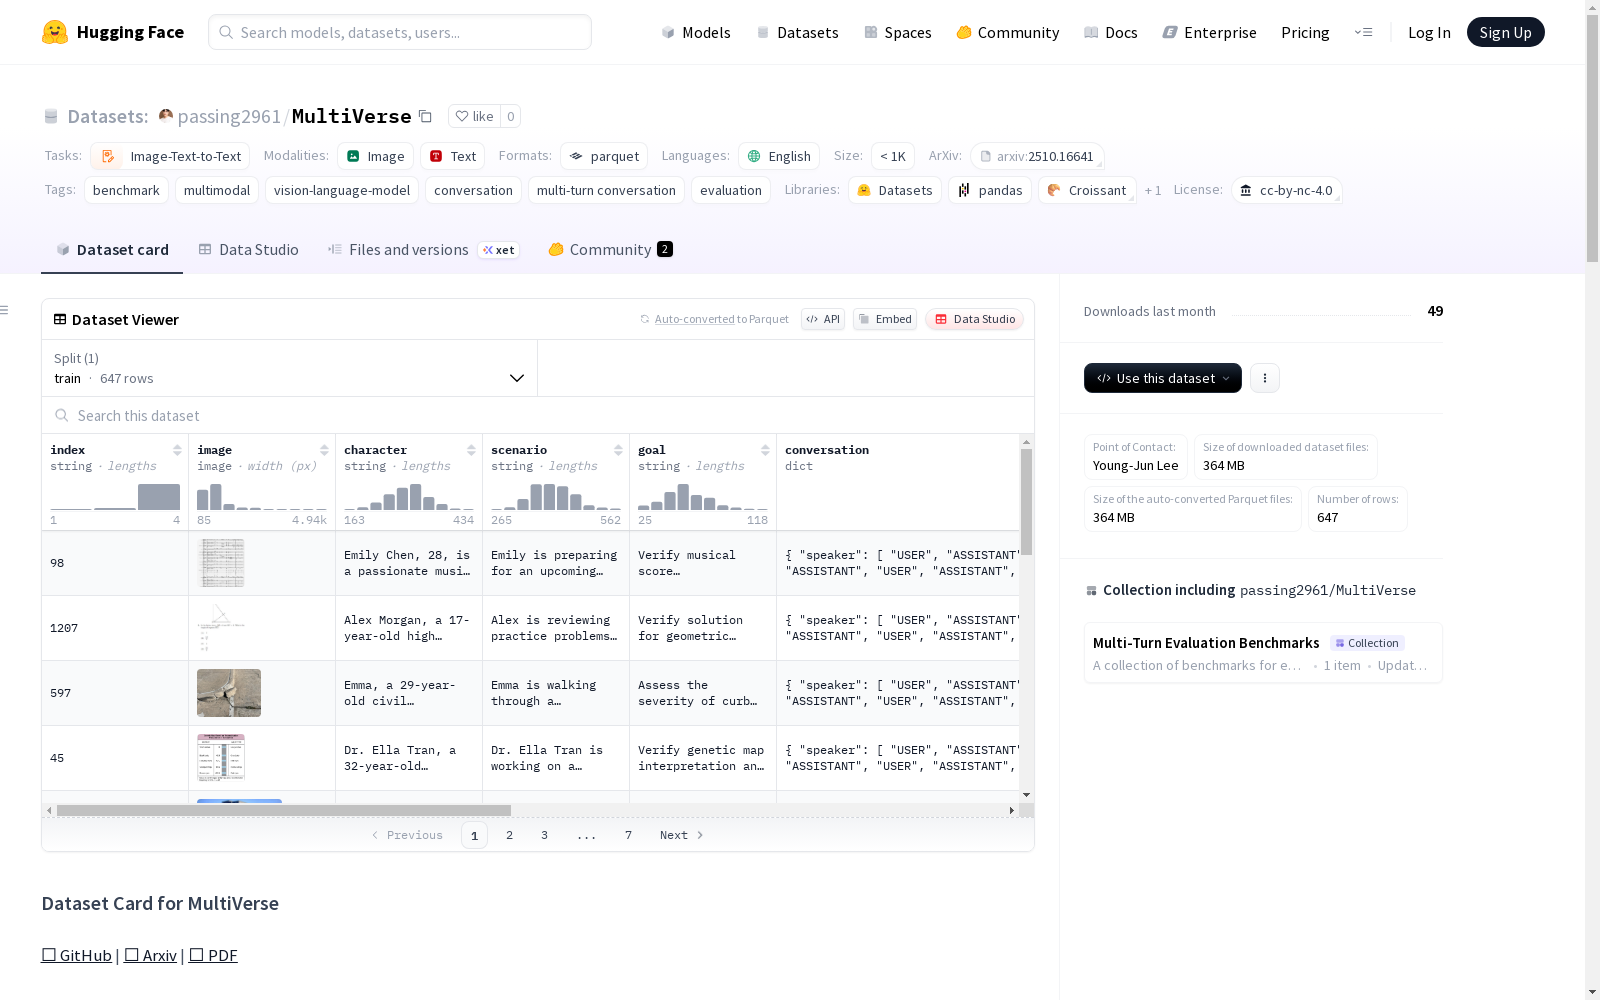The width and height of the screenshot is (1600, 1000).
Task: Open the three-dot more options button
Action: [x=1265, y=378]
